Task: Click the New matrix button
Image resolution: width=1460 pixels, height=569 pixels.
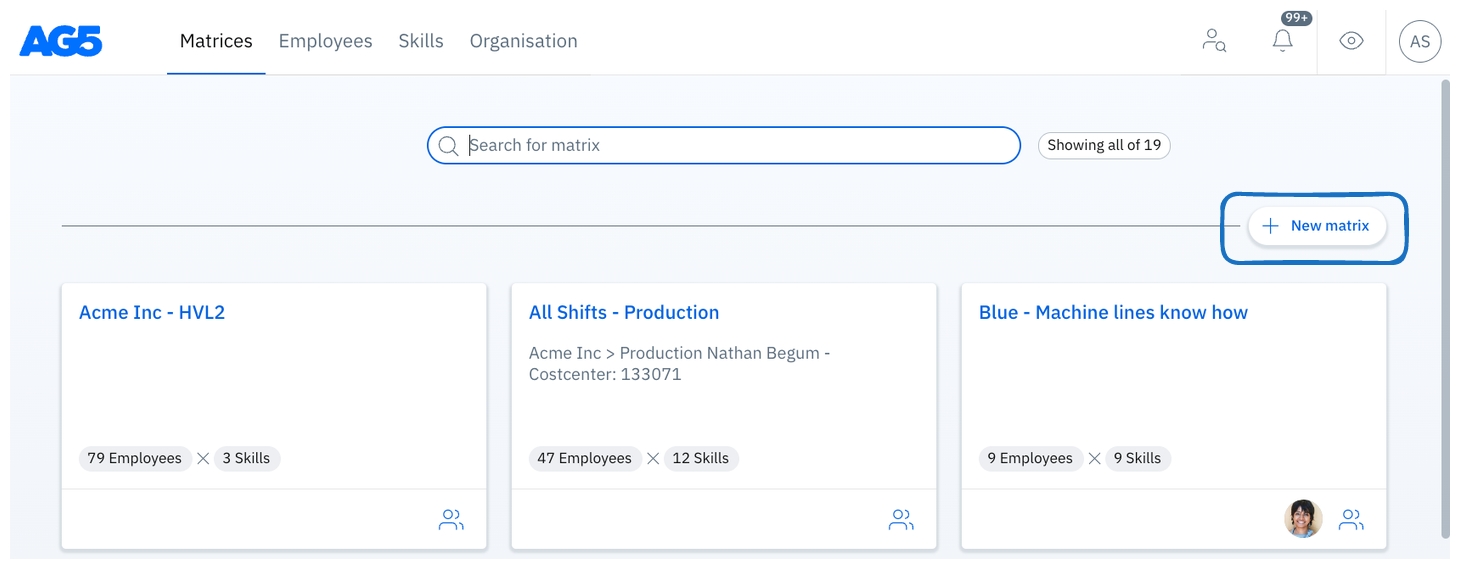Action: 1316,226
